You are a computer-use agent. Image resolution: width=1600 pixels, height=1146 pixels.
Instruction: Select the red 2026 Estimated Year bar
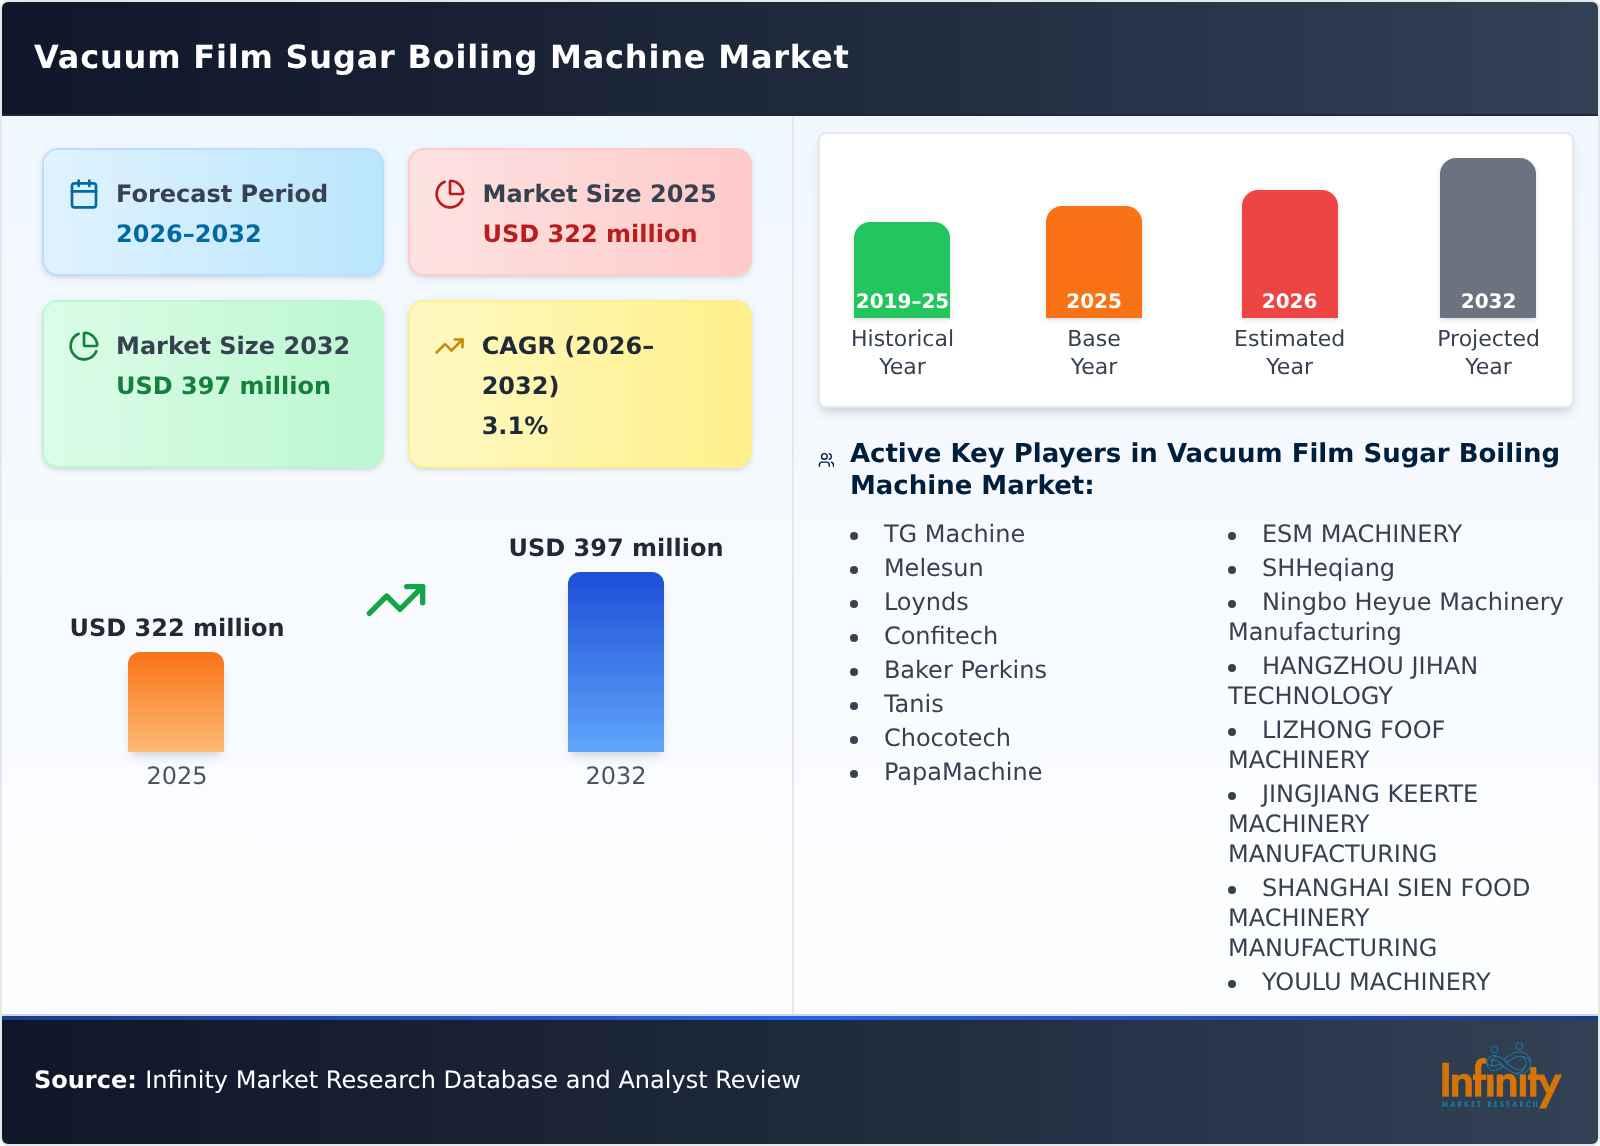[1290, 254]
